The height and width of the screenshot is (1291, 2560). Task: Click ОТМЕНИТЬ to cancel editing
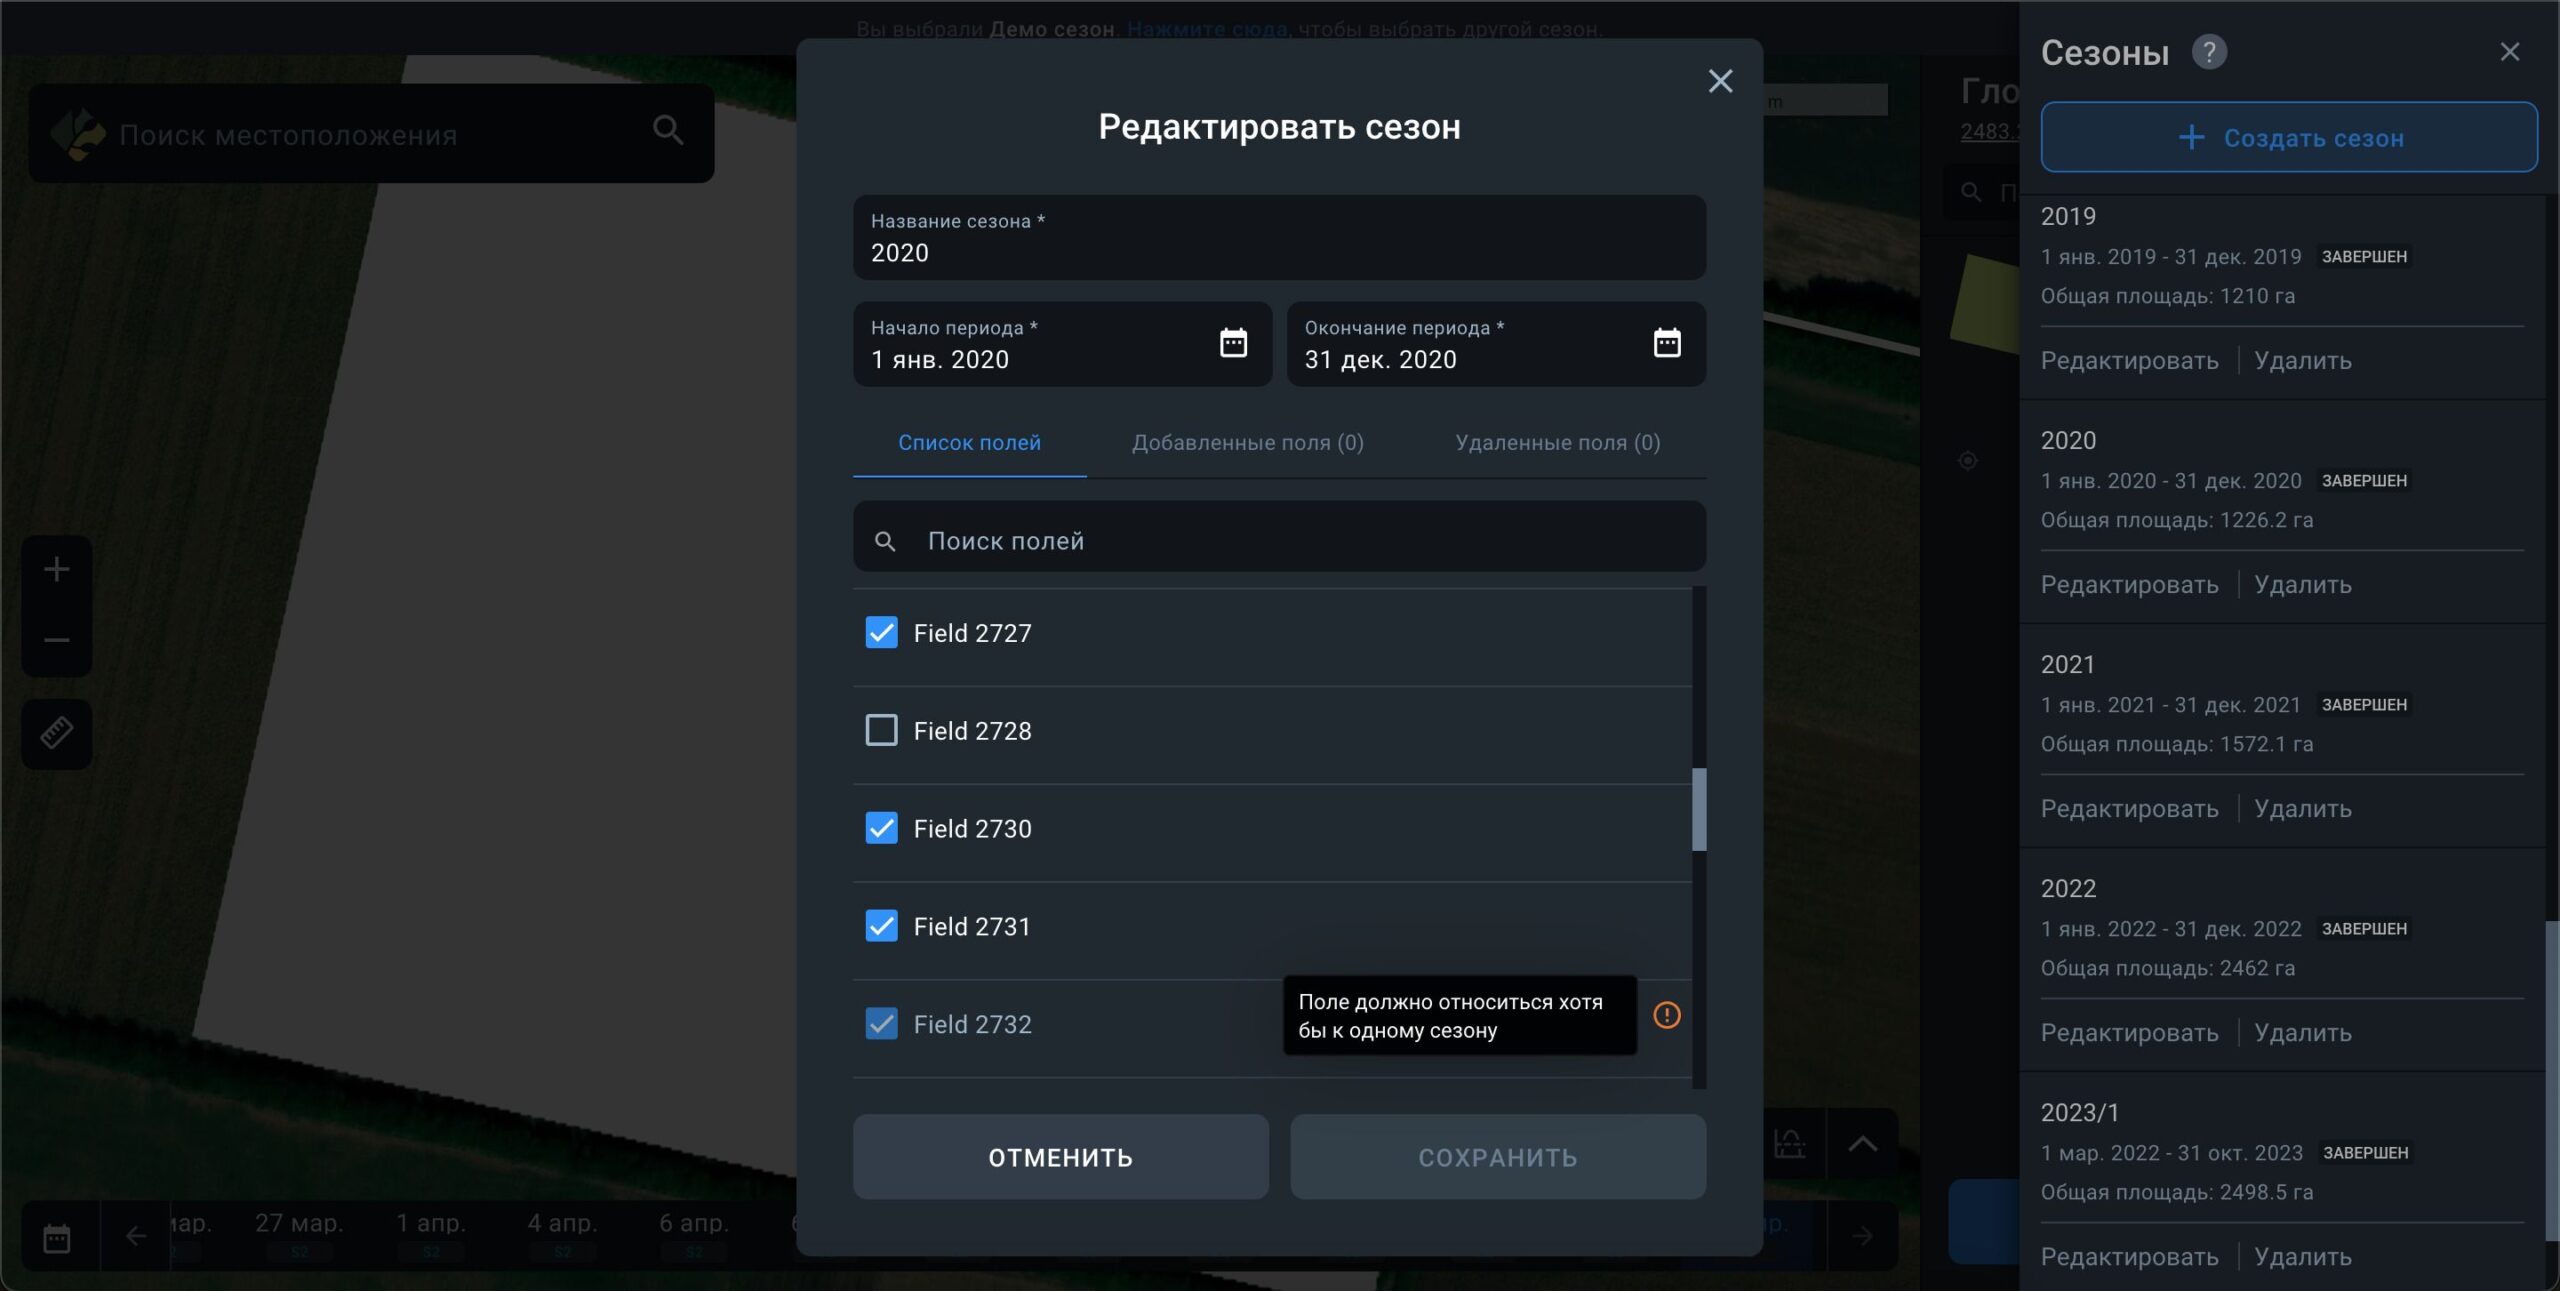click(1060, 1156)
